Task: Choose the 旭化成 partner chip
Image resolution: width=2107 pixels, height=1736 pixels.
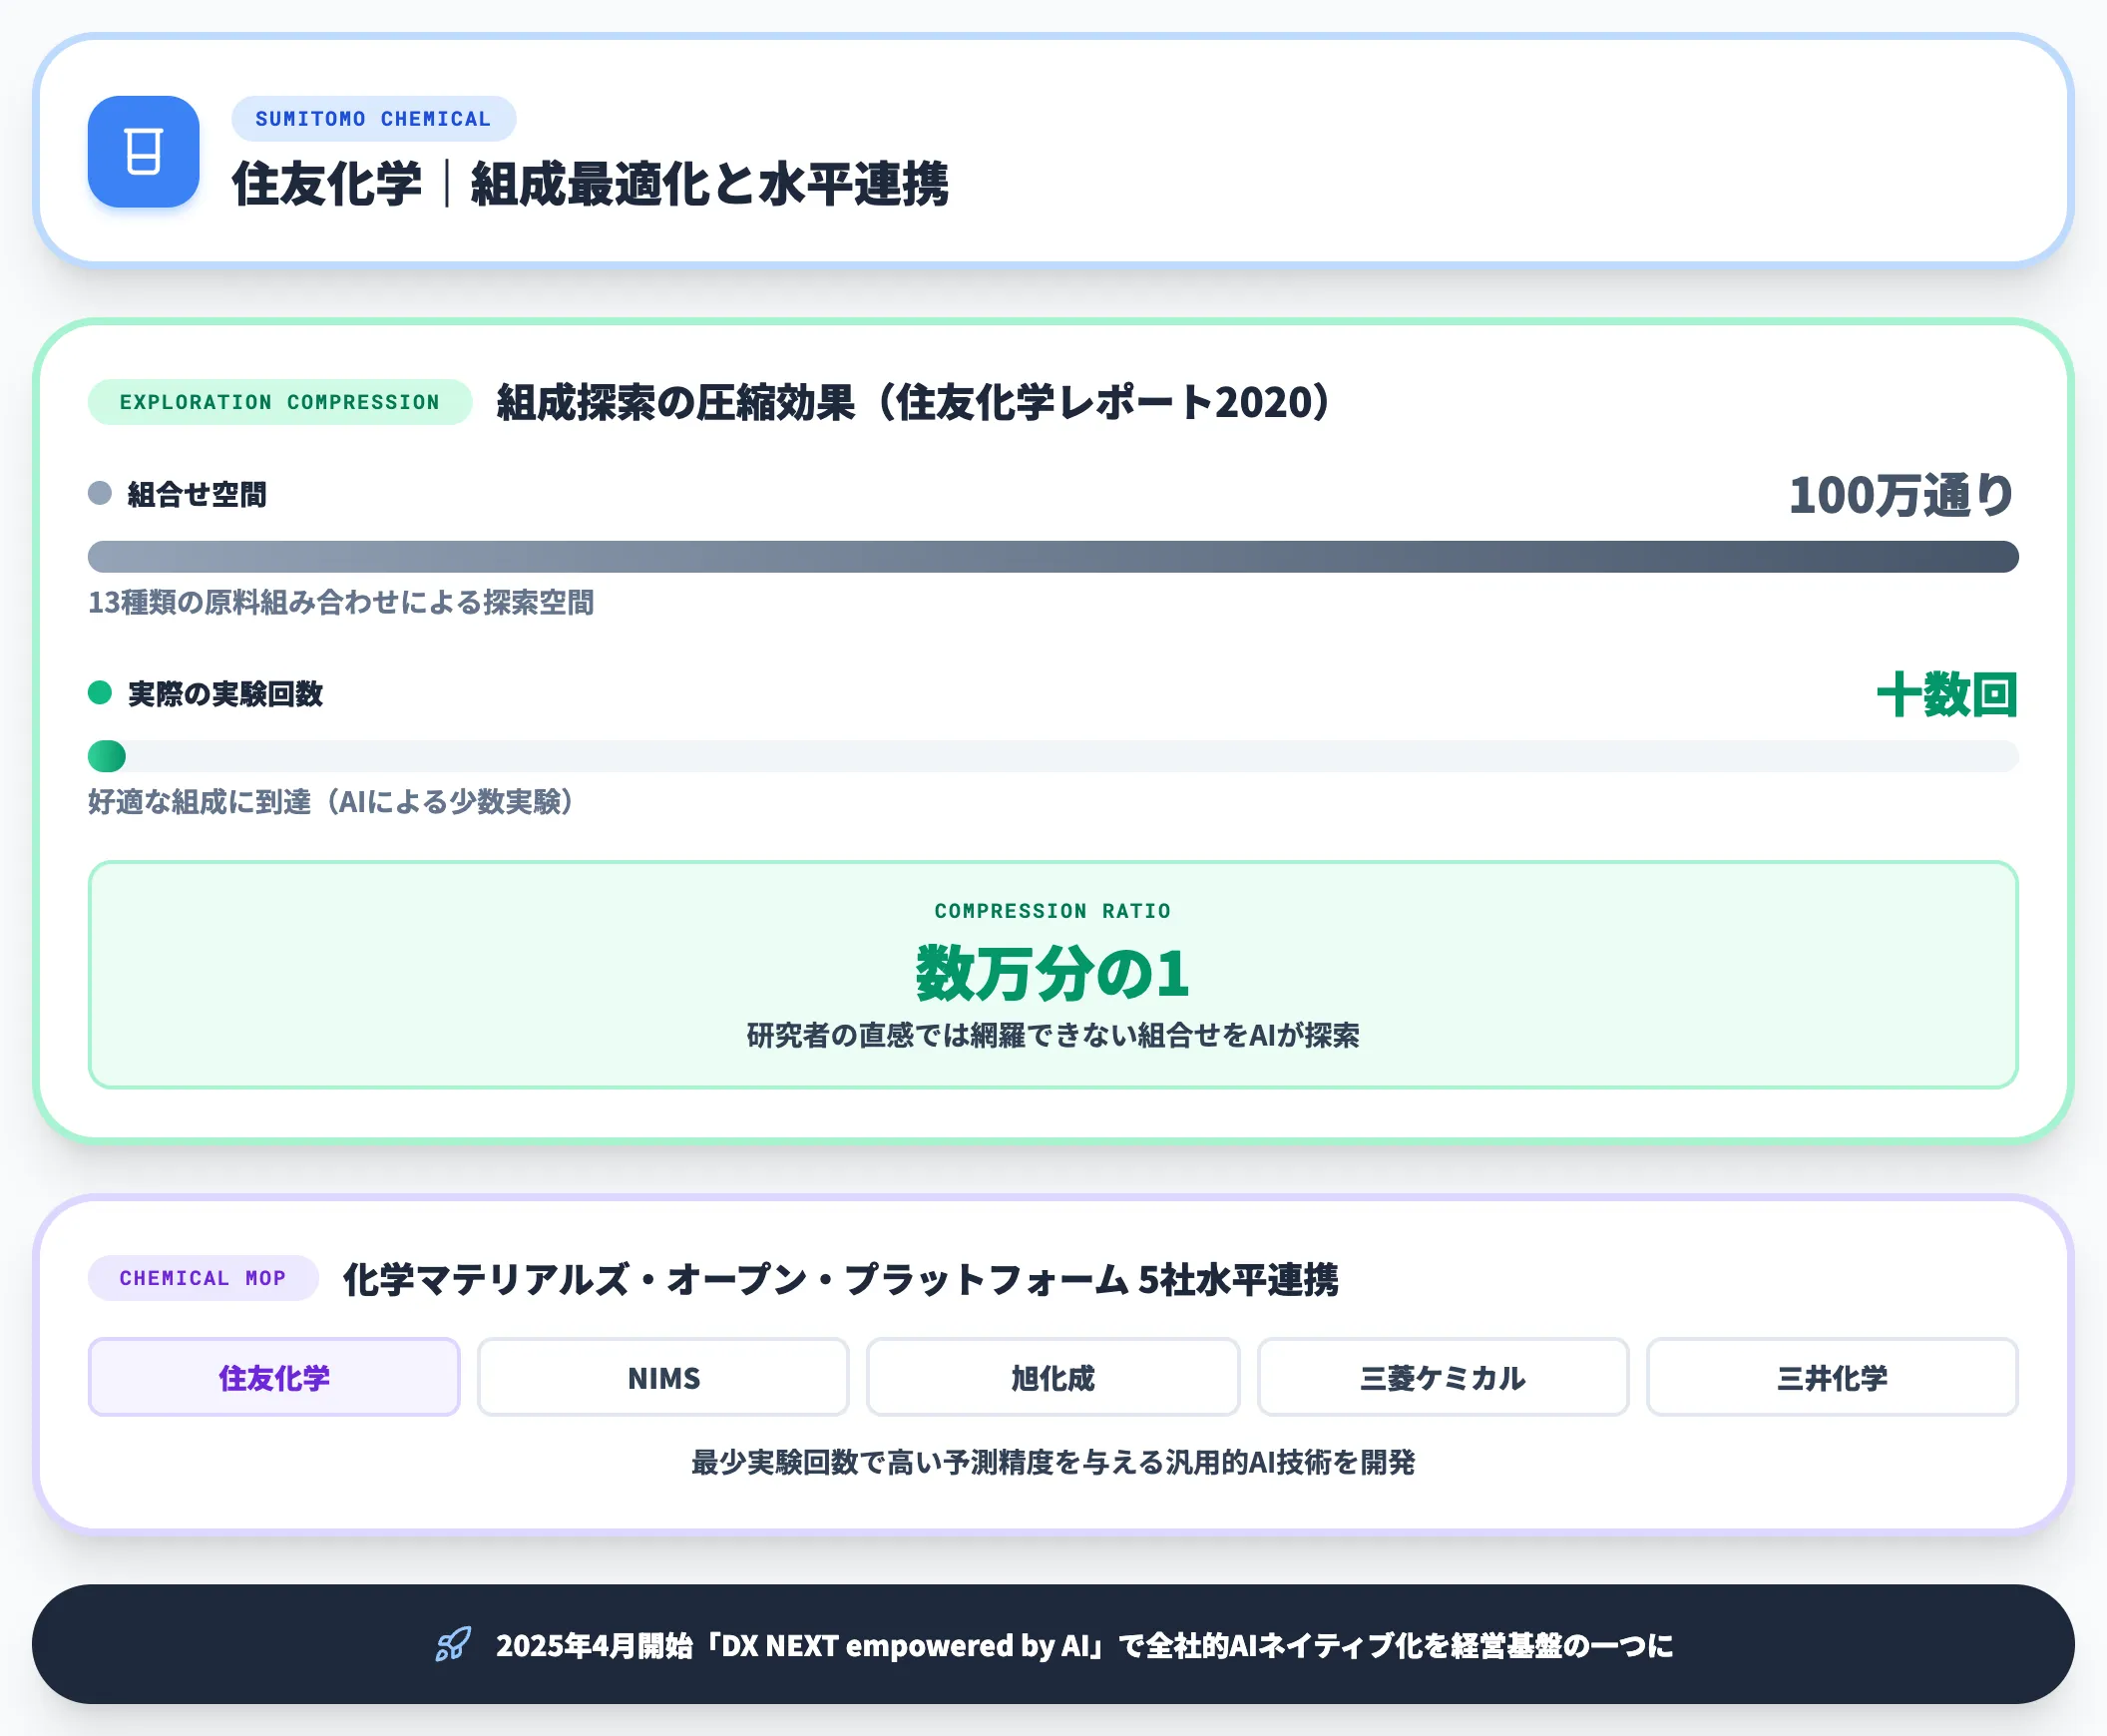Action: point(1053,1377)
